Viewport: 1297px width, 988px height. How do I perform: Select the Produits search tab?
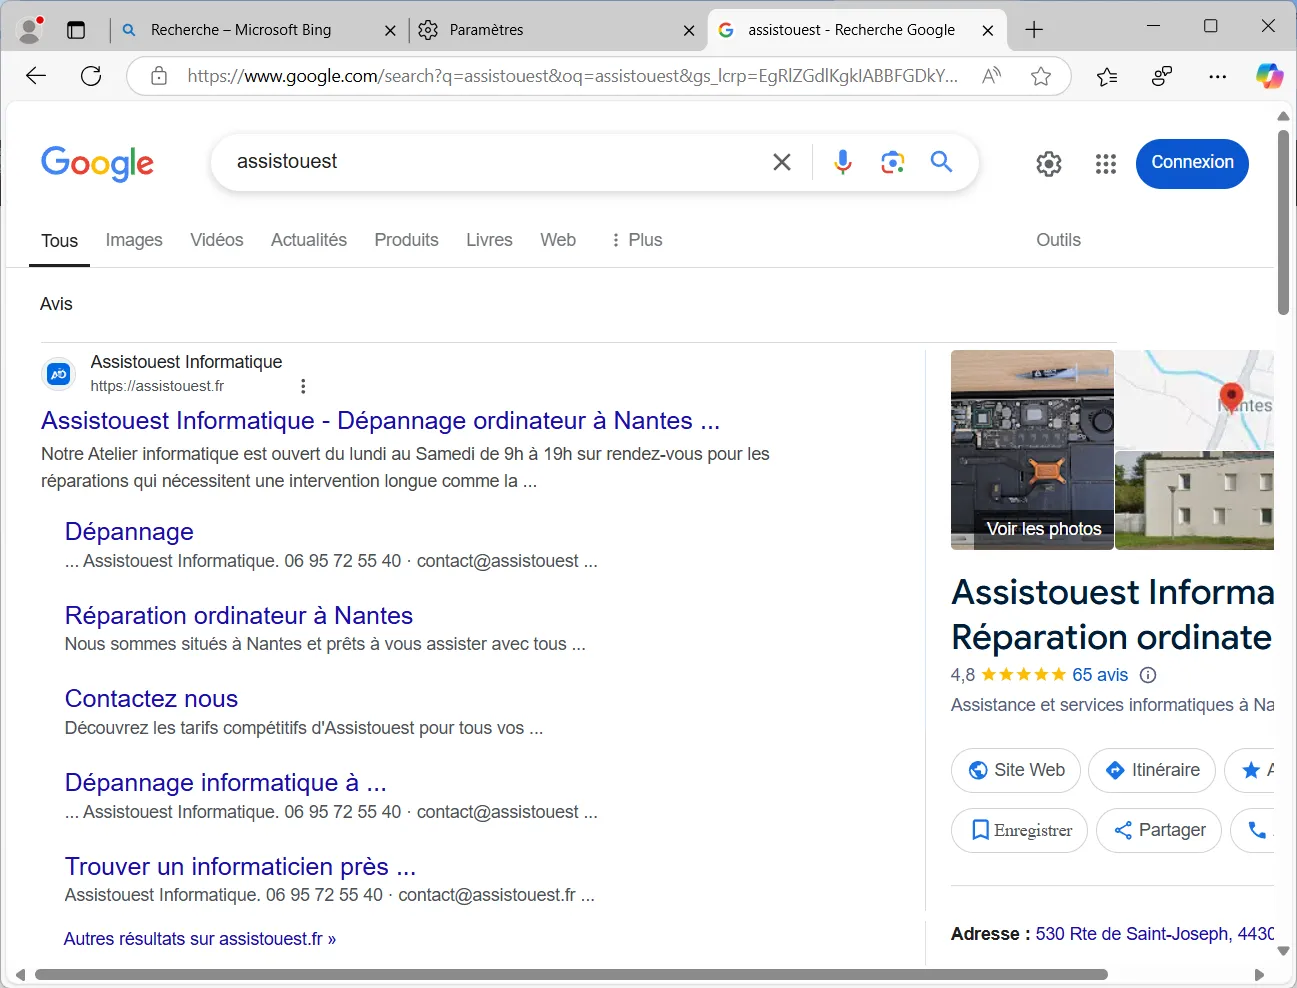[406, 240]
